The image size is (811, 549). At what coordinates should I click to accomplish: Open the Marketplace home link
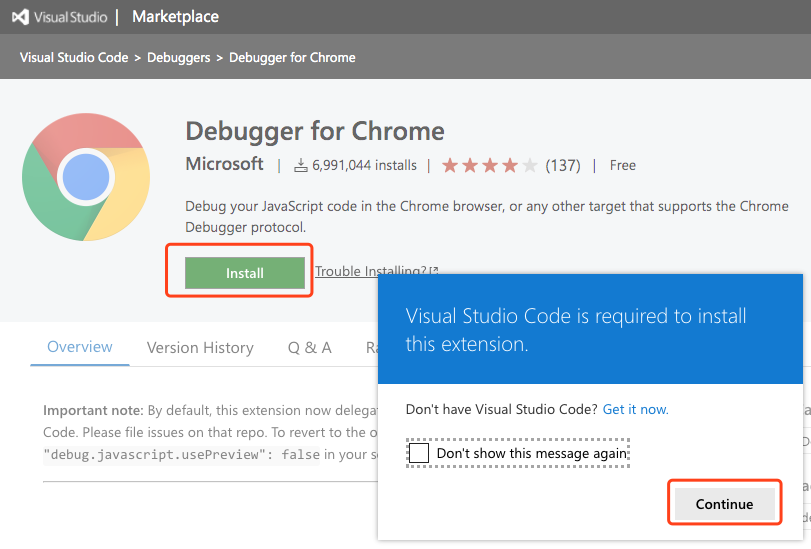pyautogui.click(x=175, y=17)
